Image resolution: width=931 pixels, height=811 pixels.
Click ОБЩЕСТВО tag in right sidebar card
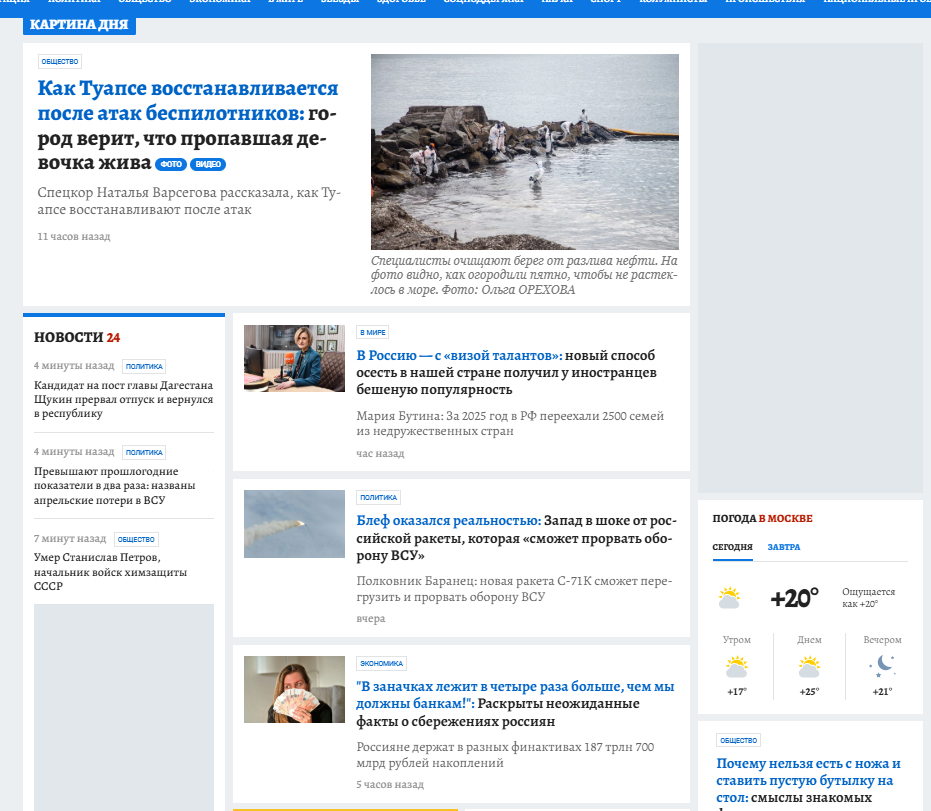coord(739,741)
